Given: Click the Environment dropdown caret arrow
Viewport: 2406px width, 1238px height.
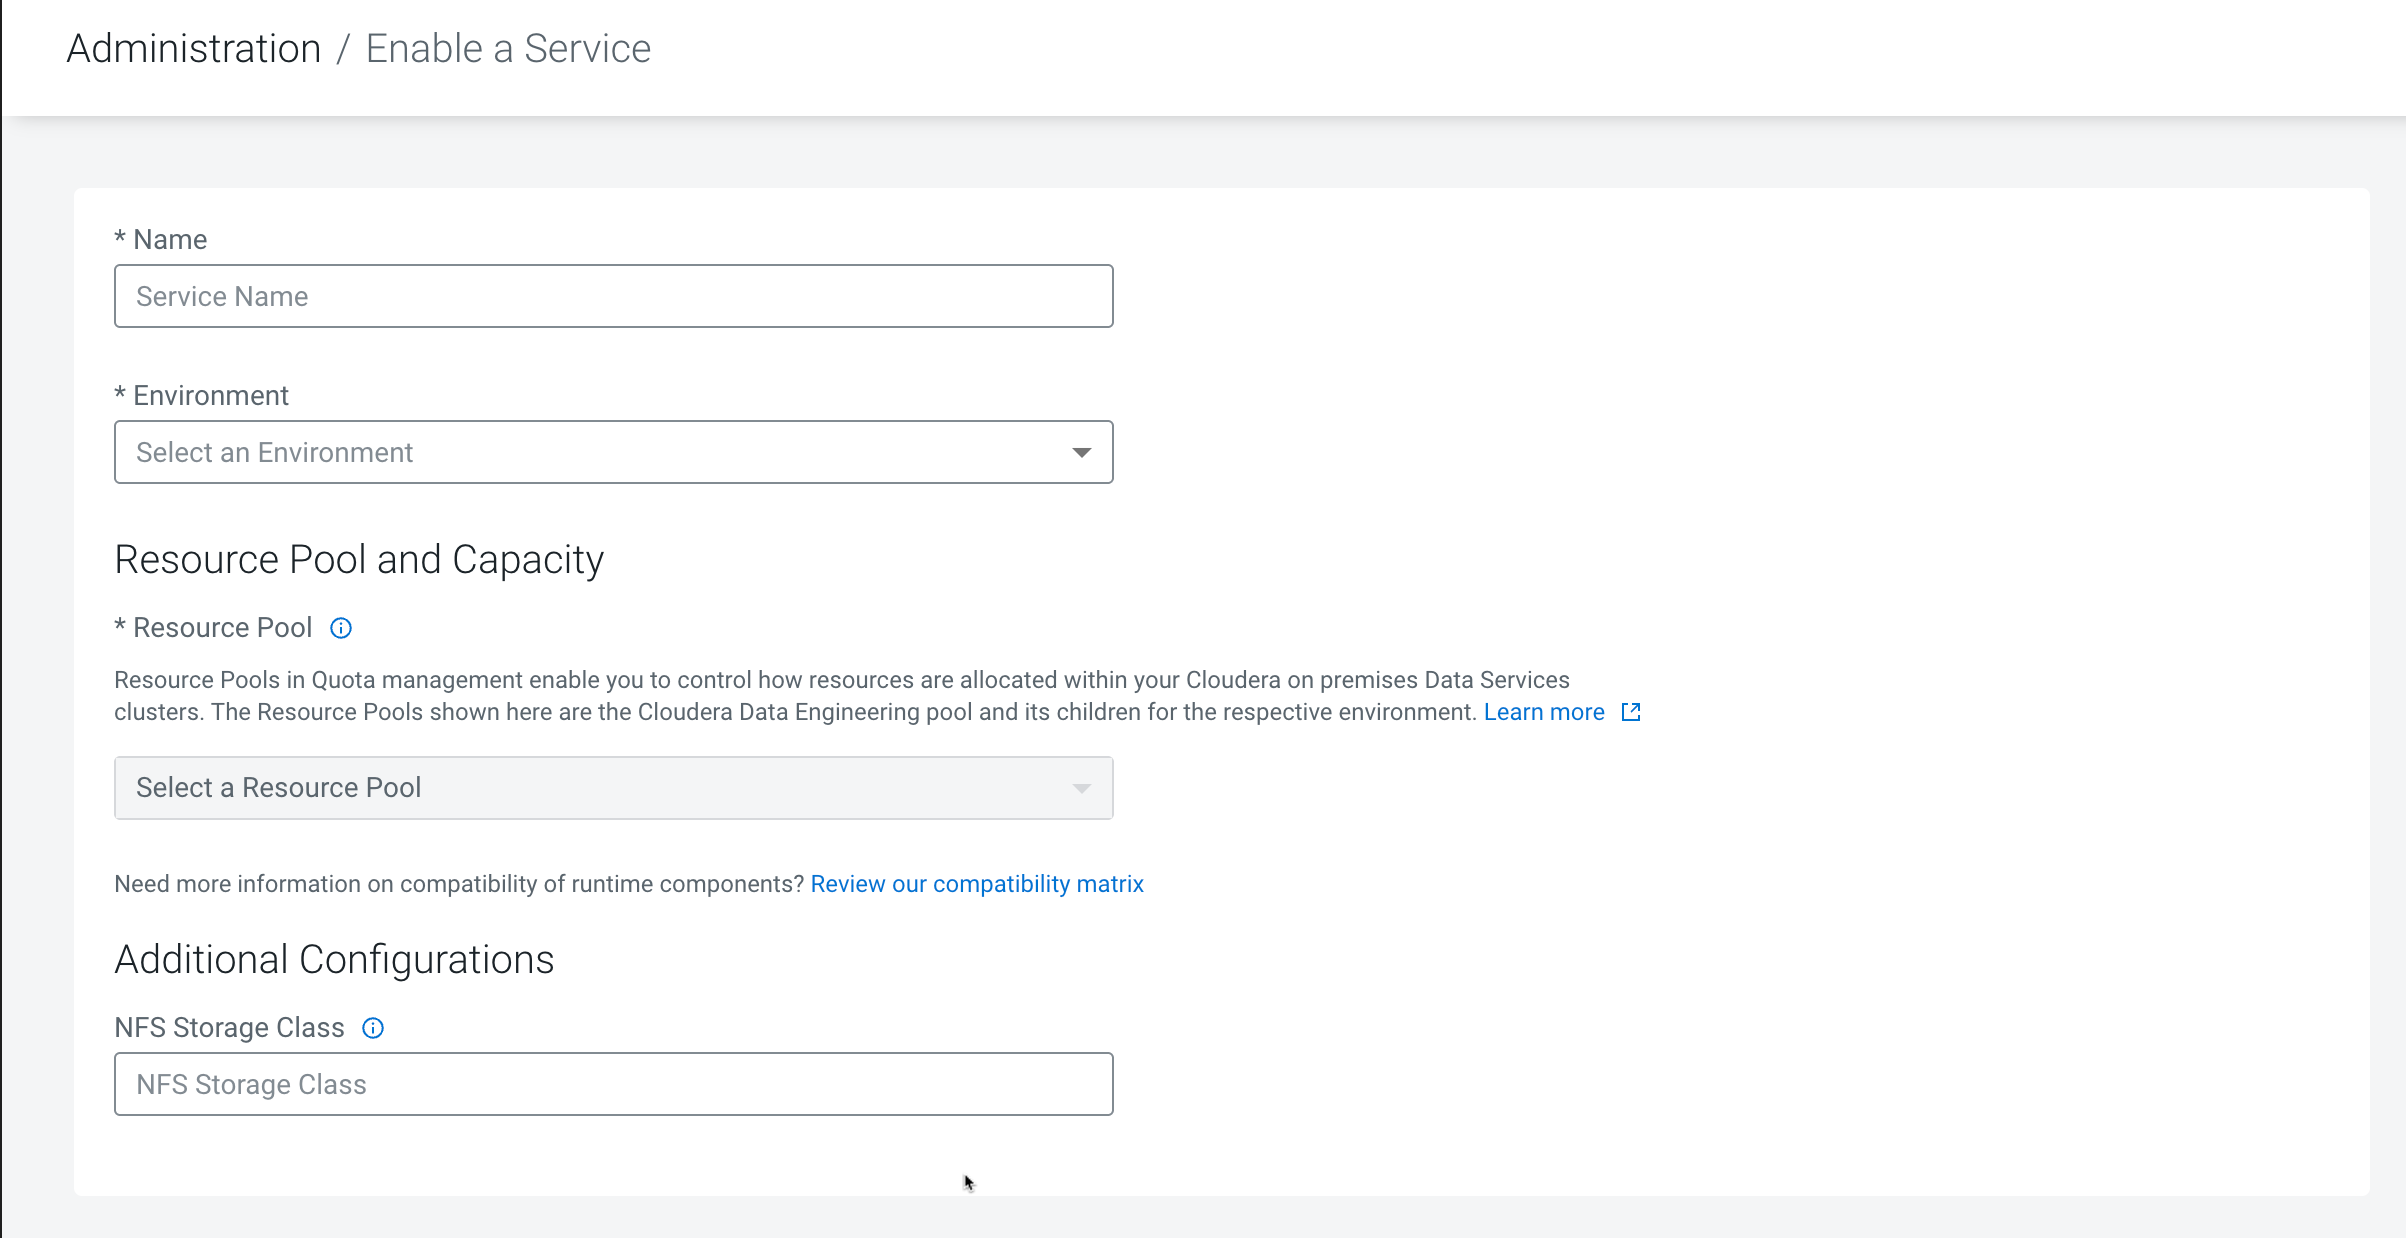Looking at the screenshot, I should click(x=1081, y=453).
